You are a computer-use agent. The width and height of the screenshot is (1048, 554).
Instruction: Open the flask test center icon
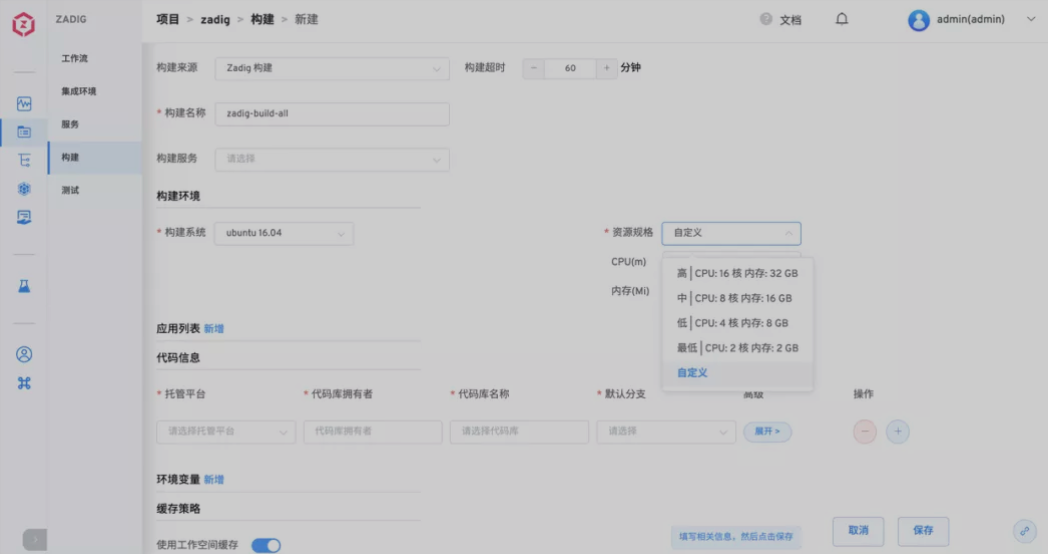pos(24,286)
